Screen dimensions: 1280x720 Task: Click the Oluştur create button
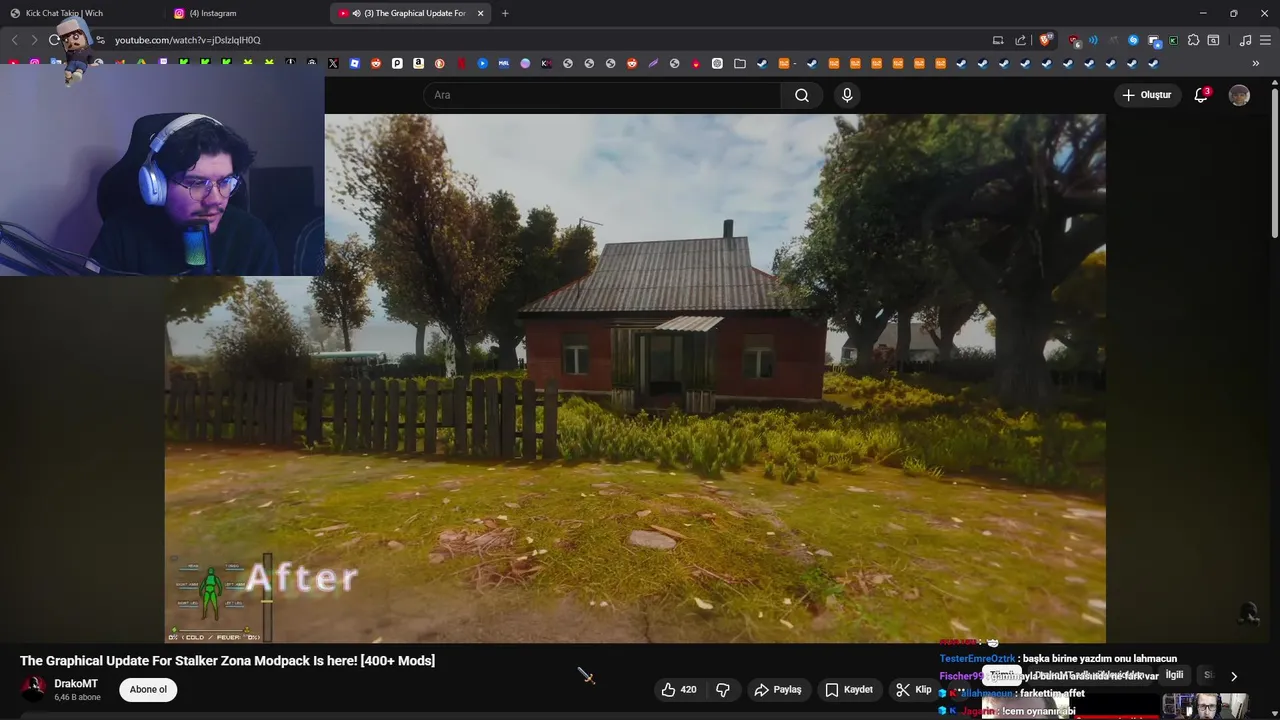click(x=1147, y=95)
